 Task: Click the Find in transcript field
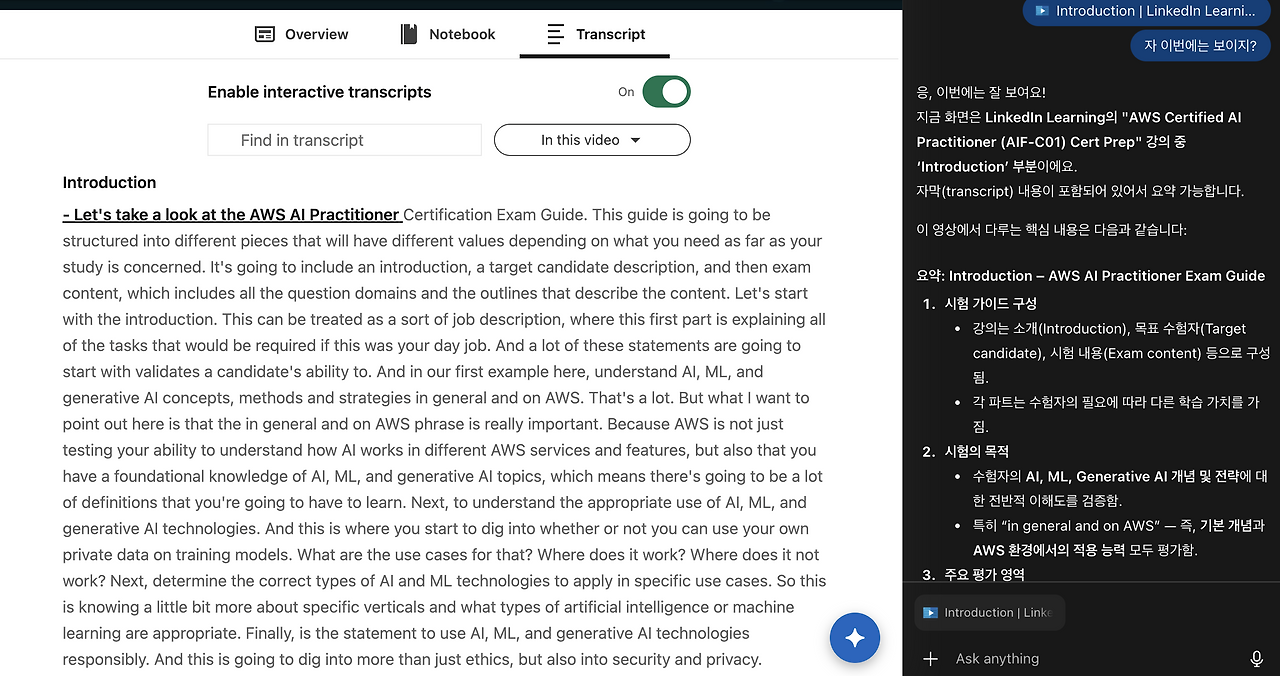tap(344, 140)
